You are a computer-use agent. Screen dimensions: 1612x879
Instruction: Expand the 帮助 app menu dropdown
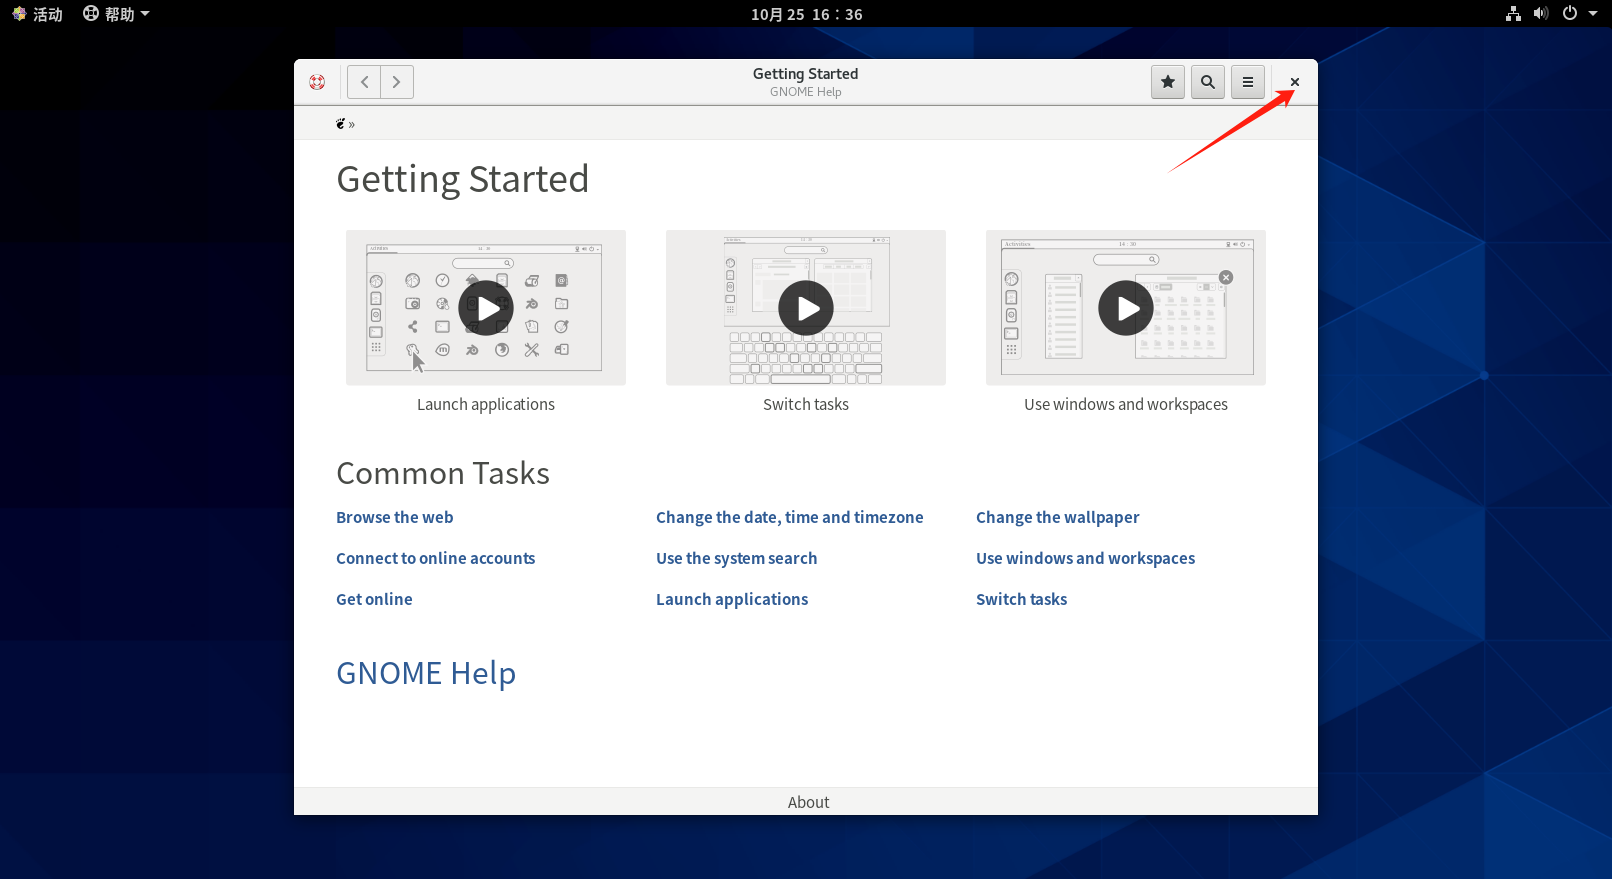116,14
